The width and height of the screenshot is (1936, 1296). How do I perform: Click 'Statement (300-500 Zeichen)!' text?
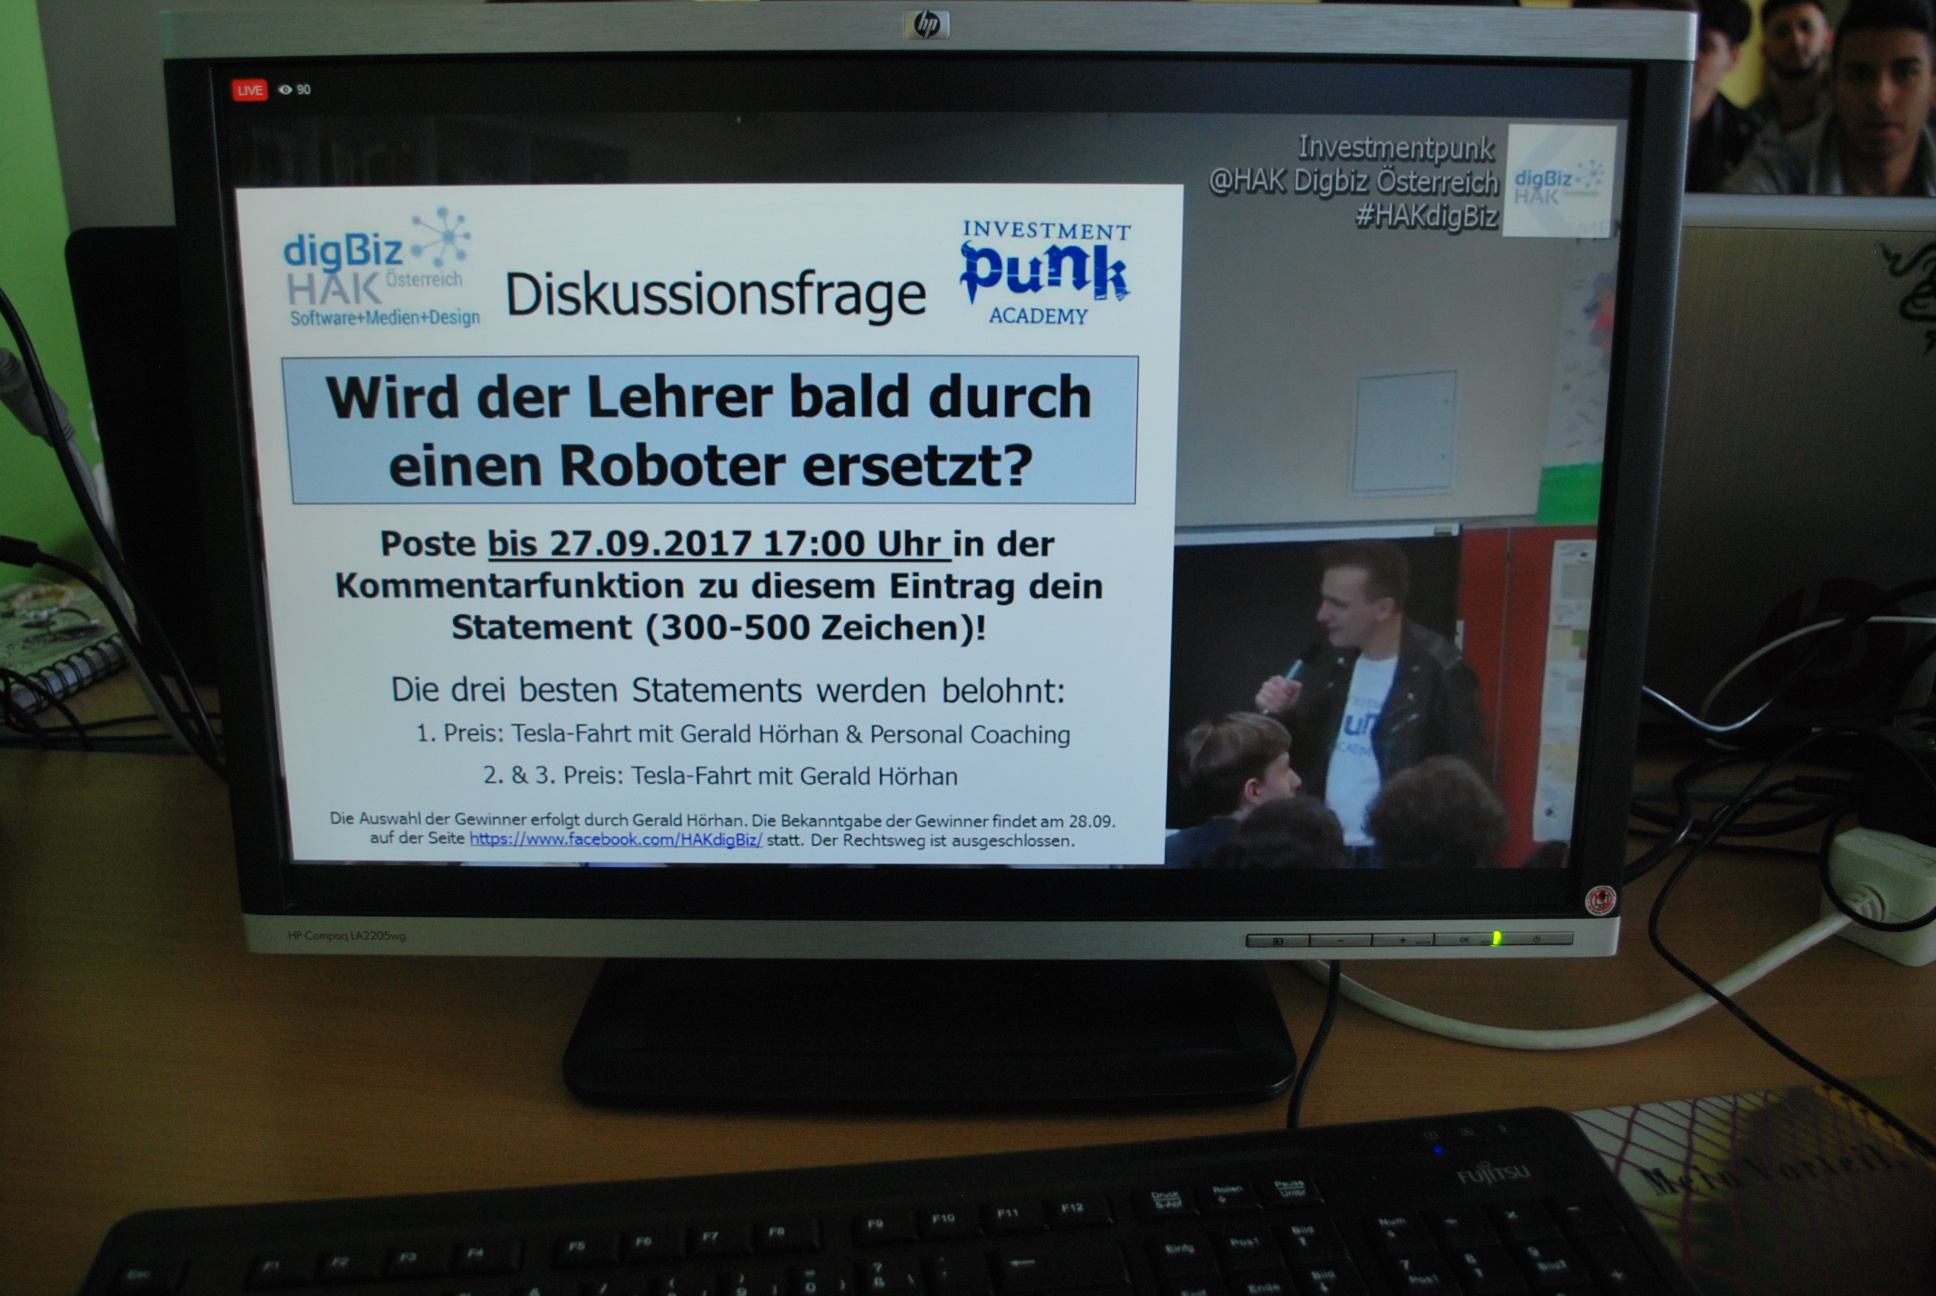718,628
